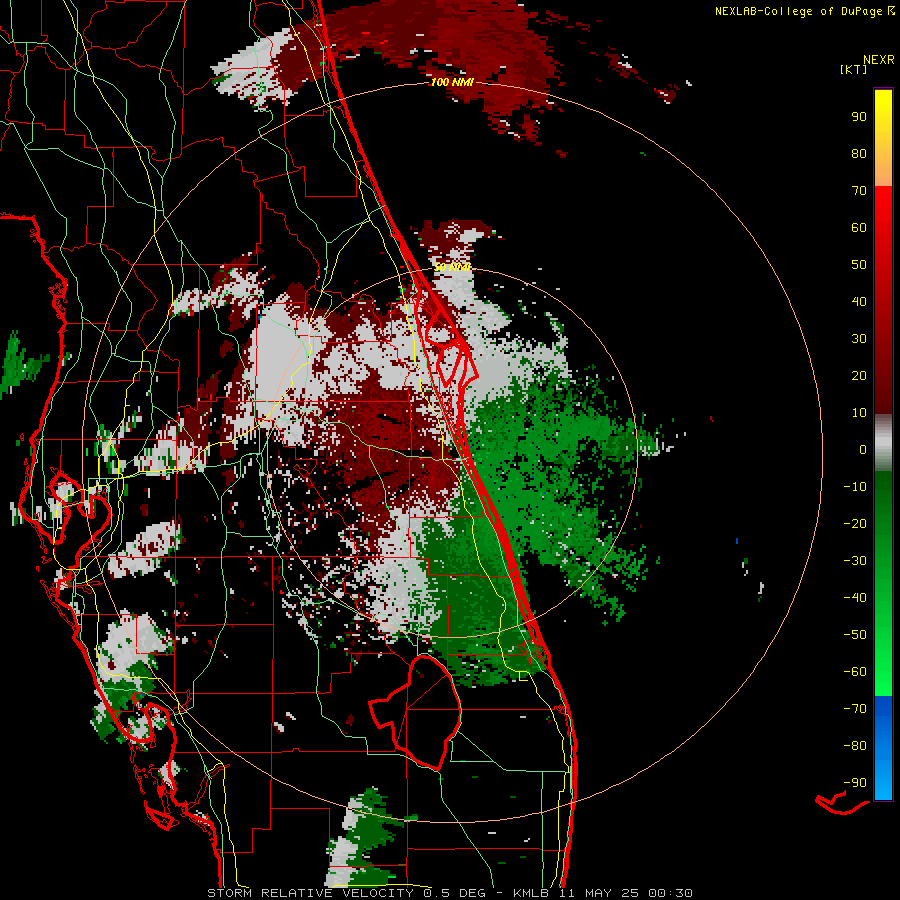
Task: Click the 30 value on the velocity scale
Action: click(859, 339)
